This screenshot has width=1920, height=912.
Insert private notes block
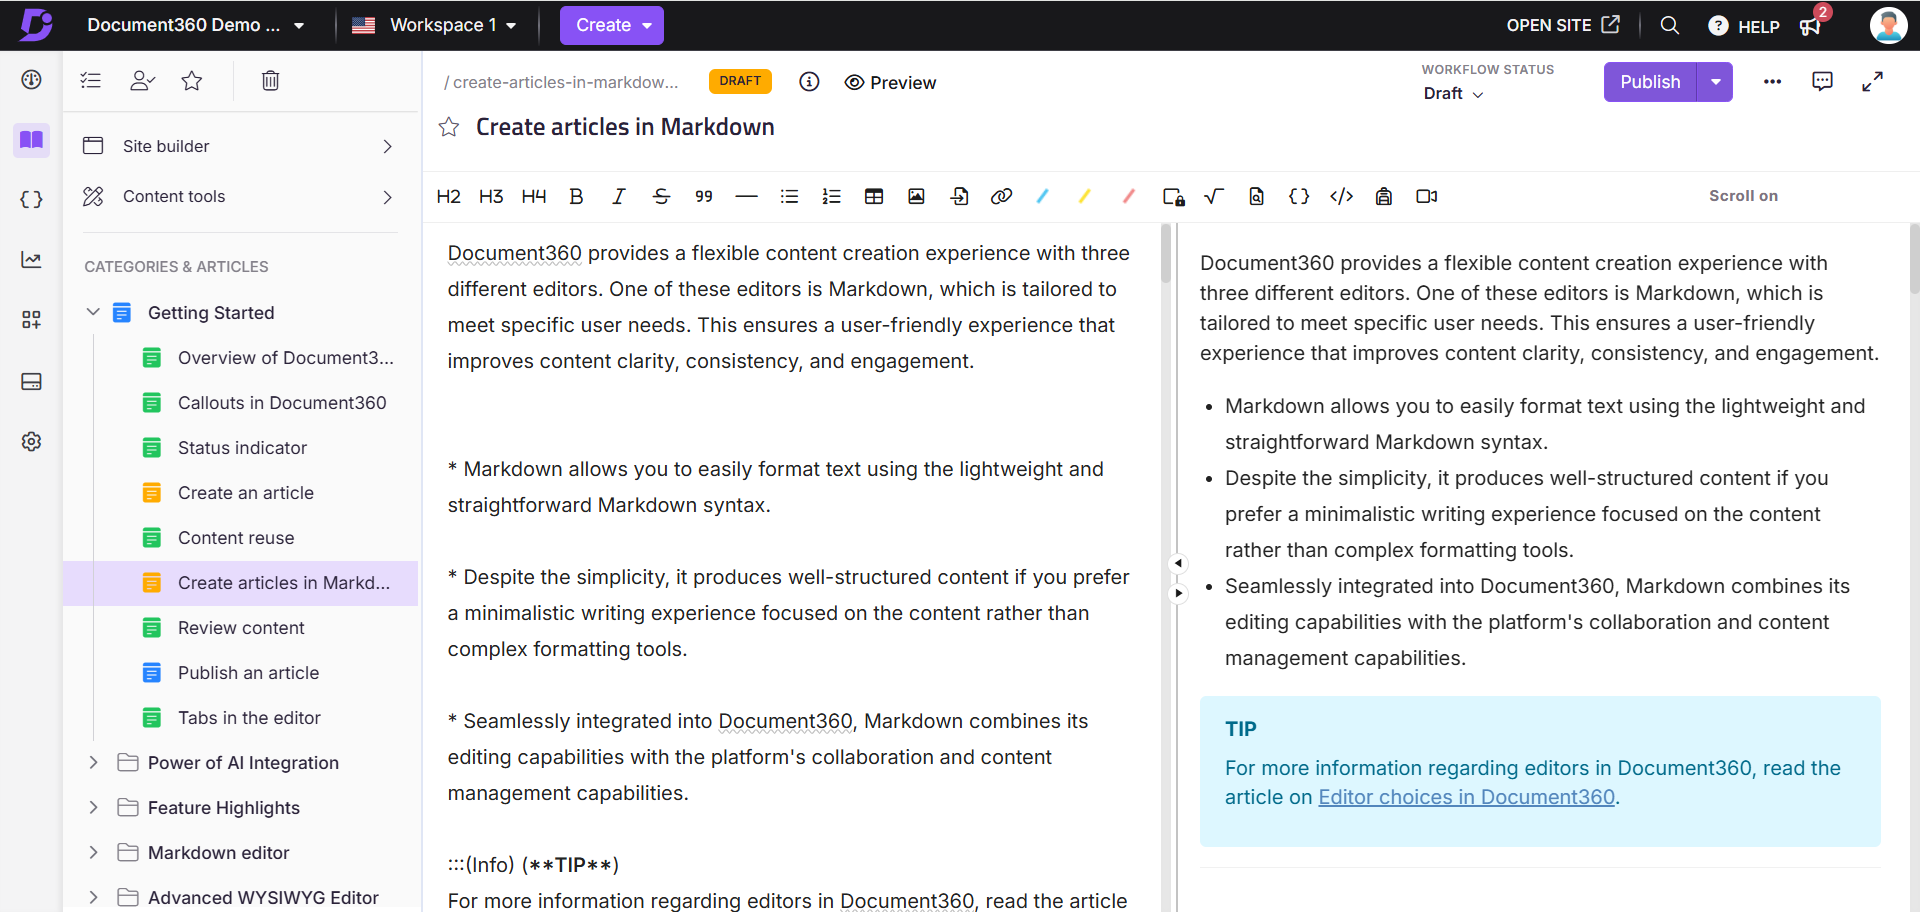coord(1174,196)
